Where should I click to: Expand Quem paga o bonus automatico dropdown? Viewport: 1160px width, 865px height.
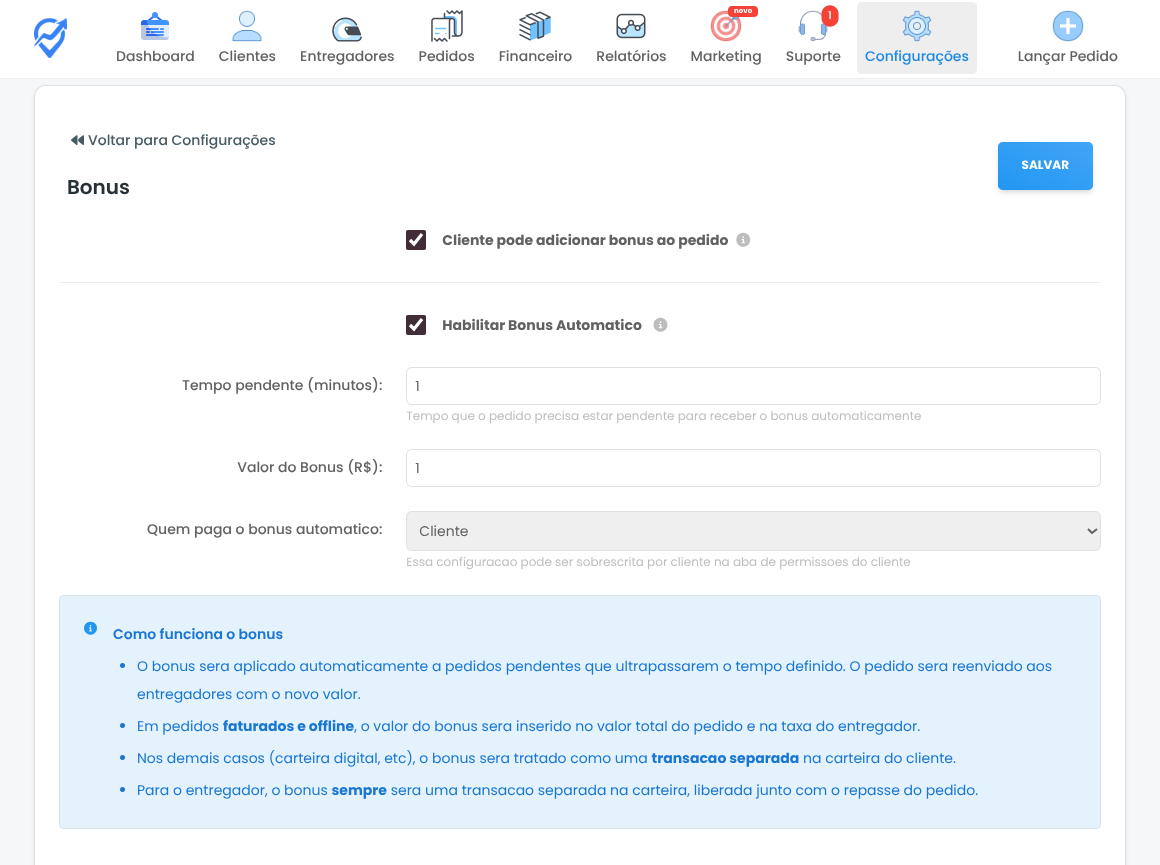tap(752, 531)
